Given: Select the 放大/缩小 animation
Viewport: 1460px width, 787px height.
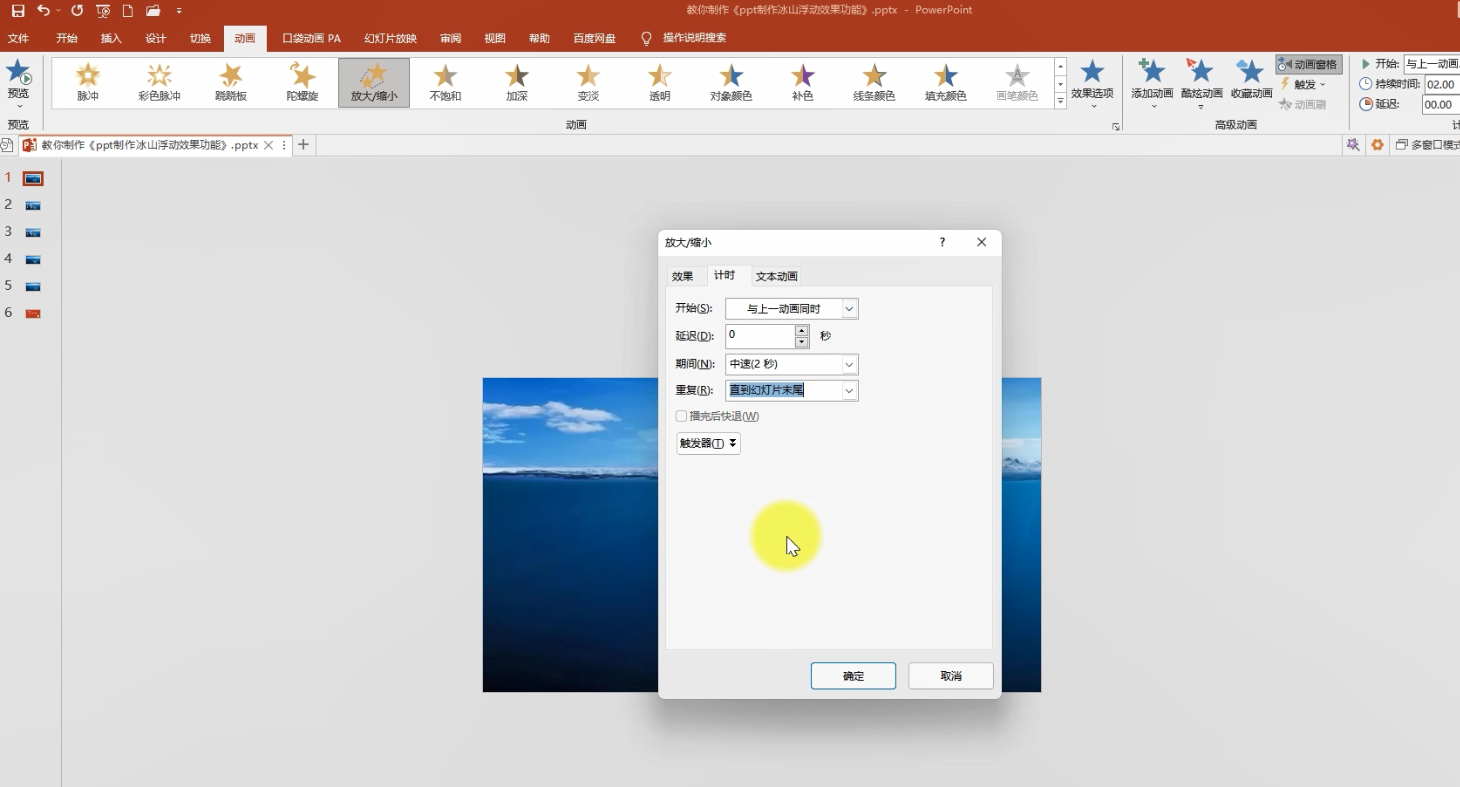Looking at the screenshot, I should pyautogui.click(x=374, y=83).
